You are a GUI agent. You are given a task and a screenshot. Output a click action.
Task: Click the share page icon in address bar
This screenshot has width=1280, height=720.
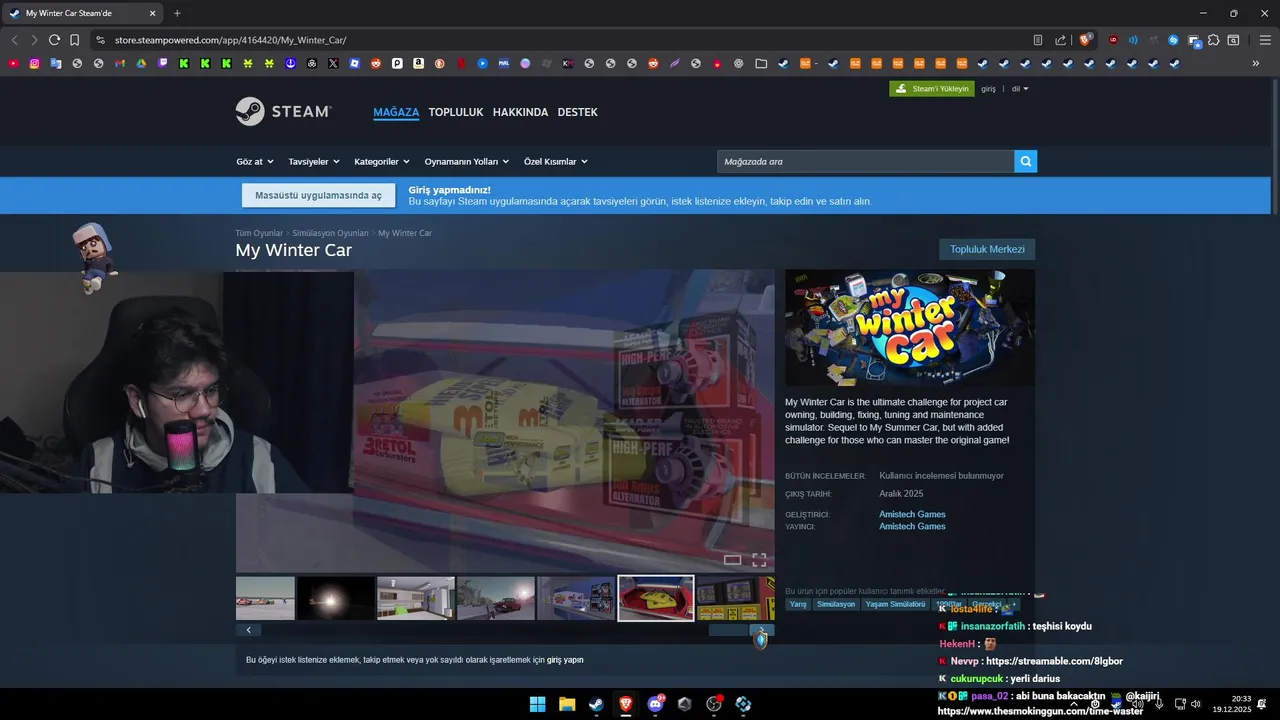1061,40
